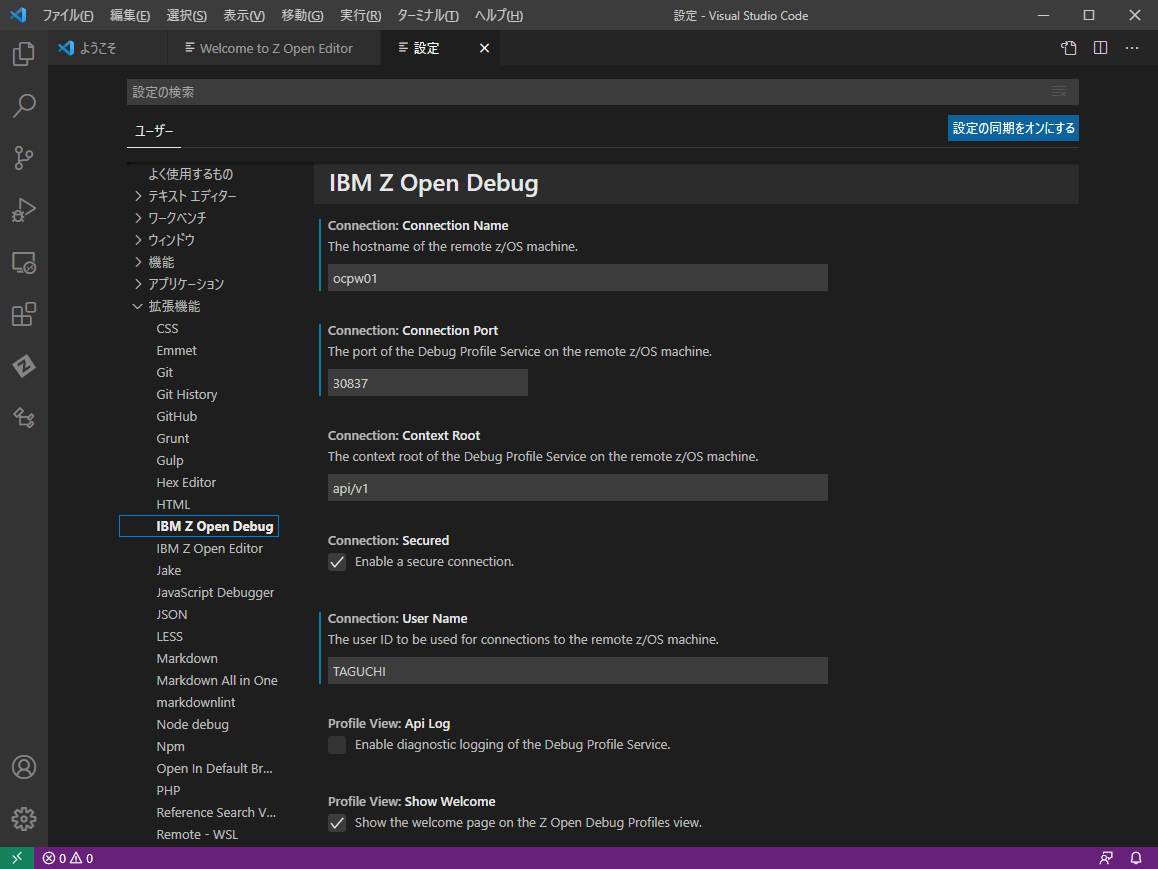Open more actions ellipsis menu
The width and height of the screenshot is (1158, 869).
click(x=1132, y=48)
